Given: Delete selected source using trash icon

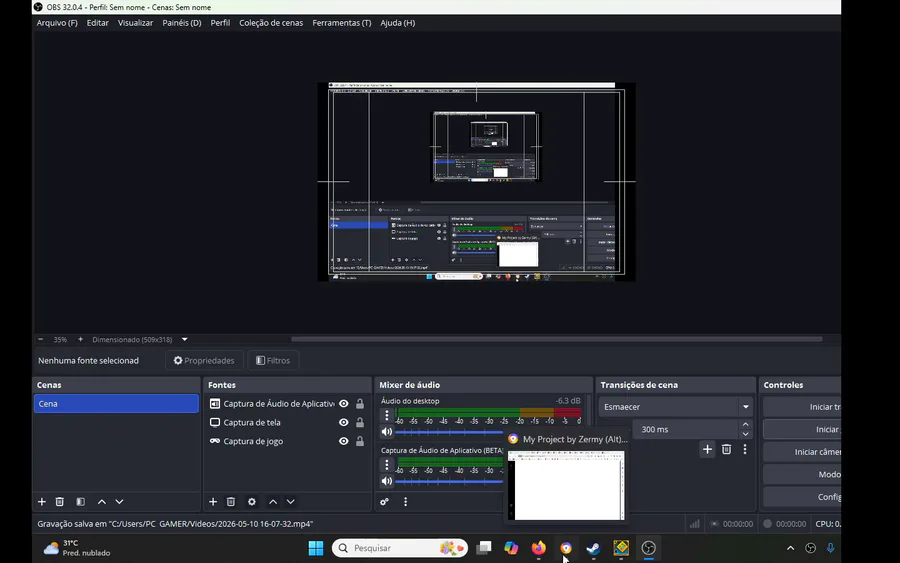Looking at the screenshot, I should click(231, 502).
